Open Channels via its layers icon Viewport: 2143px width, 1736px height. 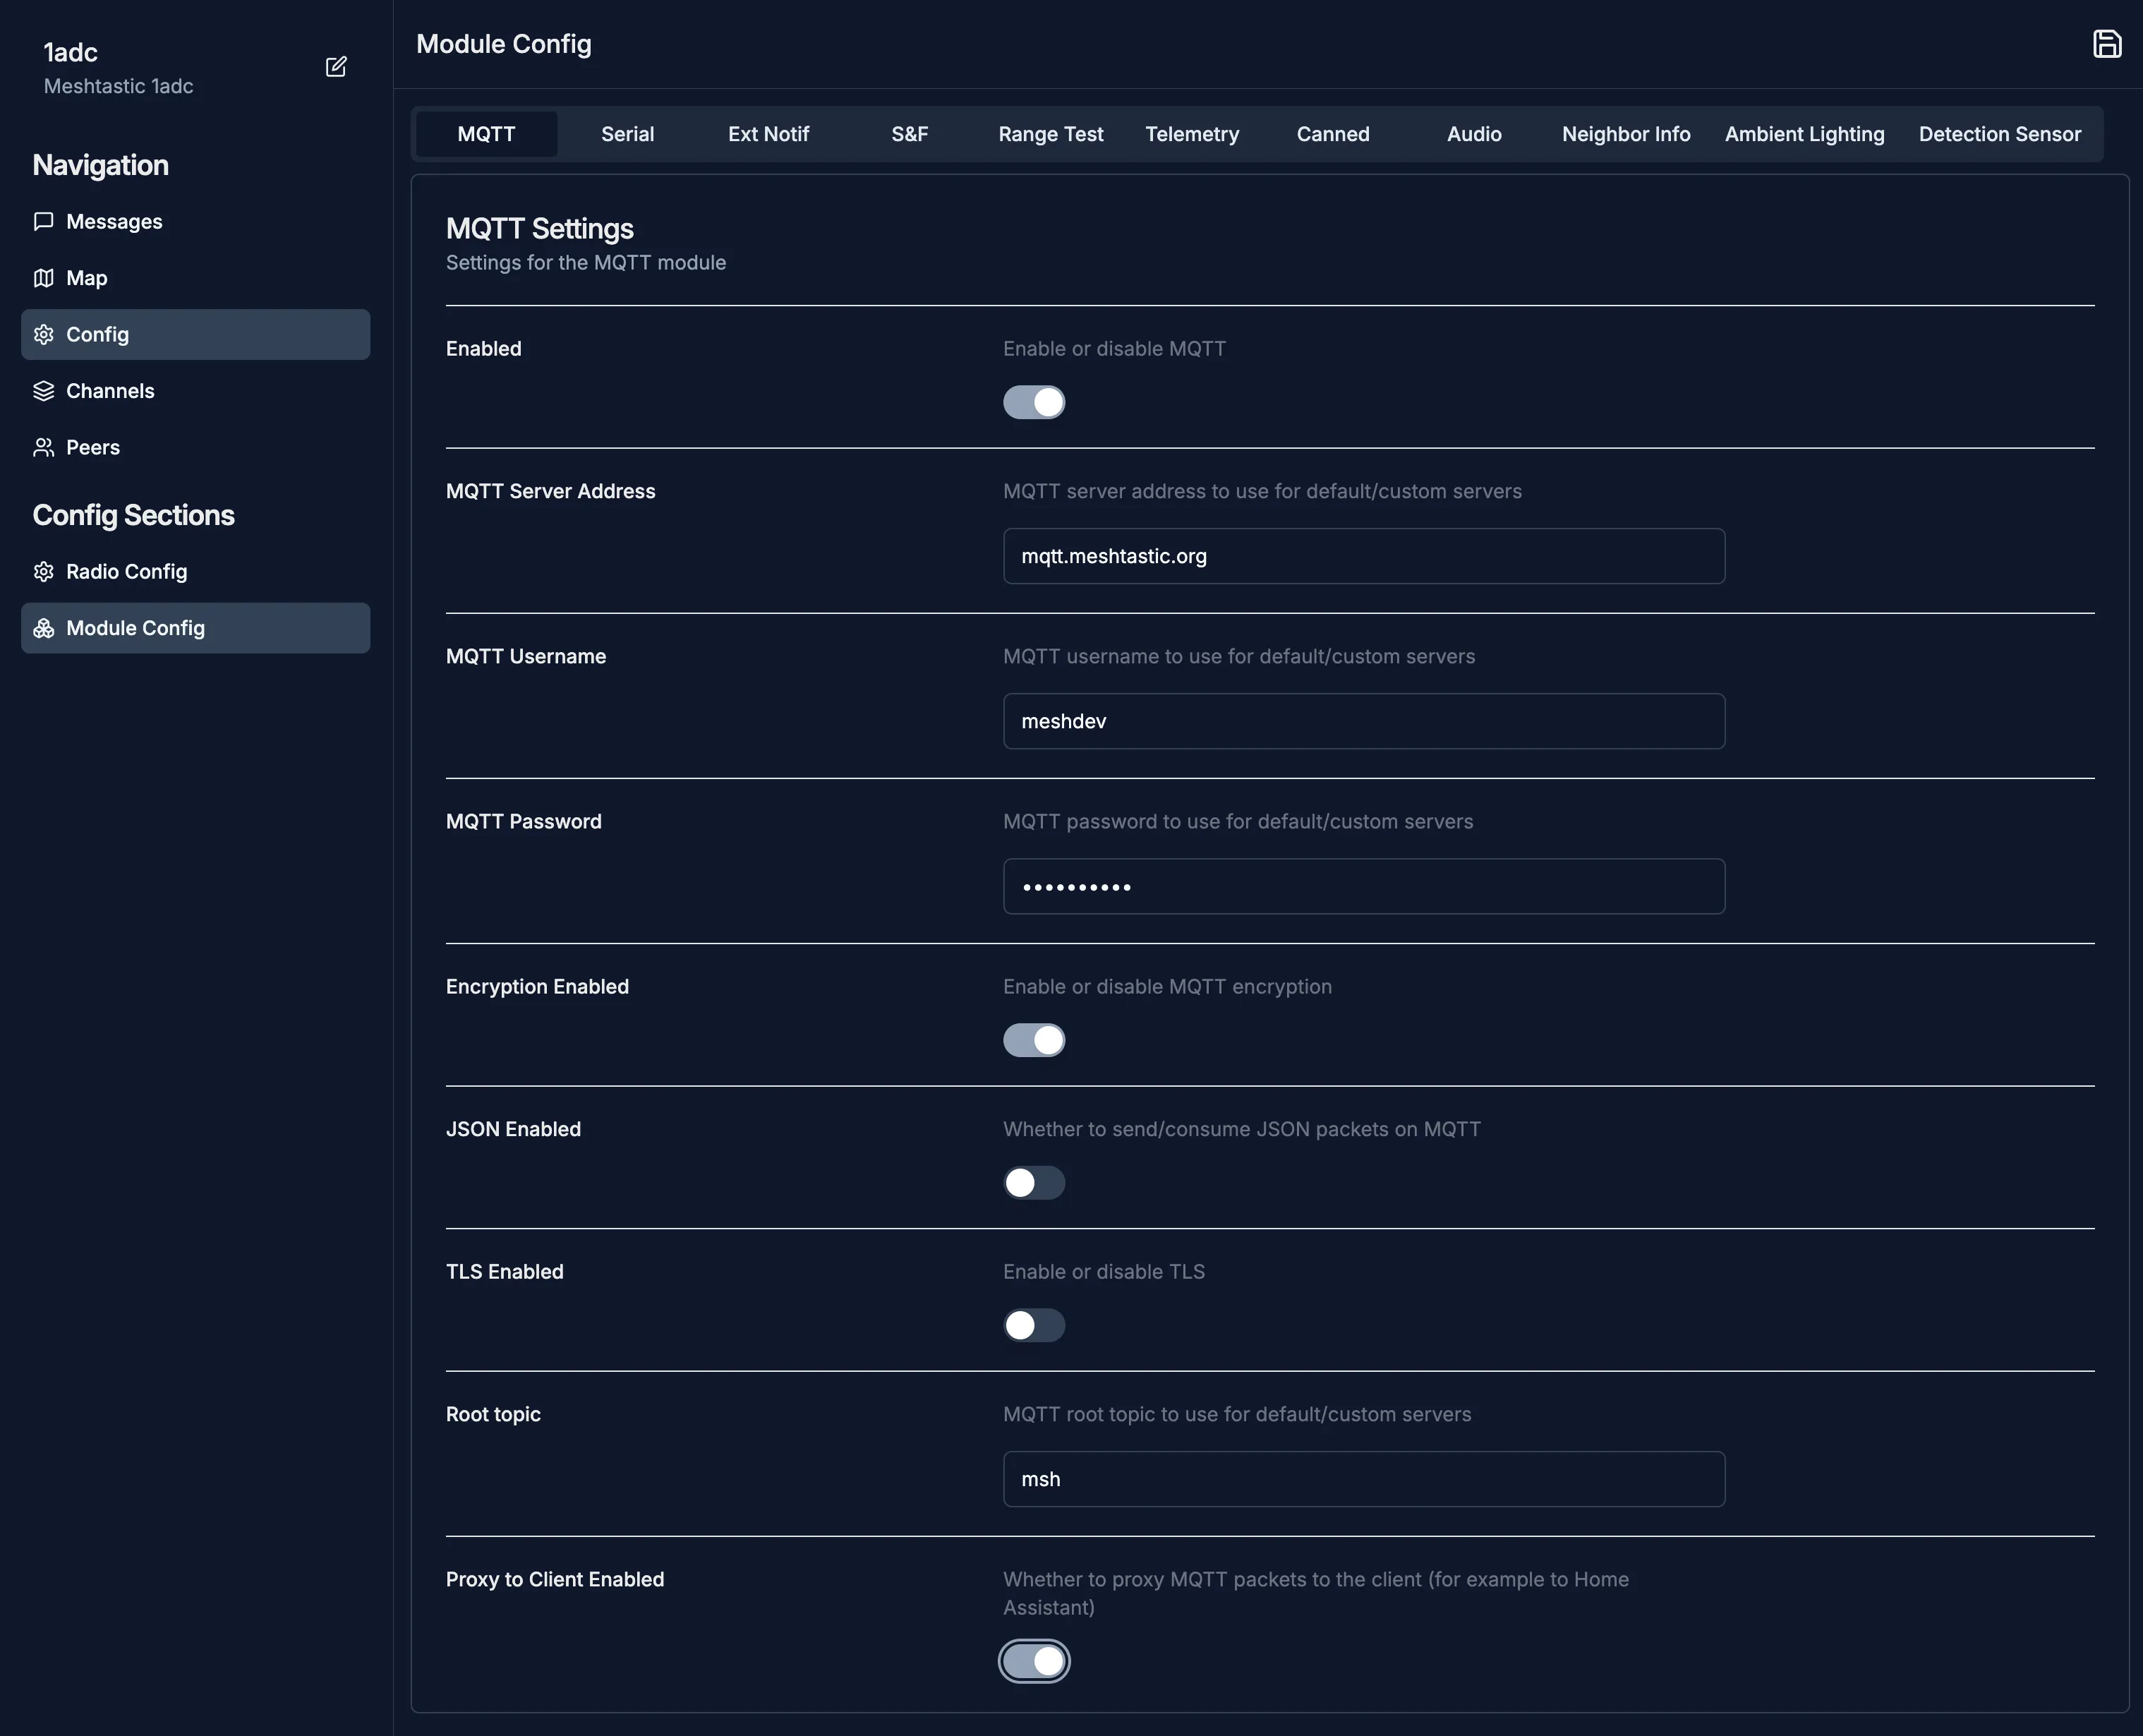coord(43,391)
